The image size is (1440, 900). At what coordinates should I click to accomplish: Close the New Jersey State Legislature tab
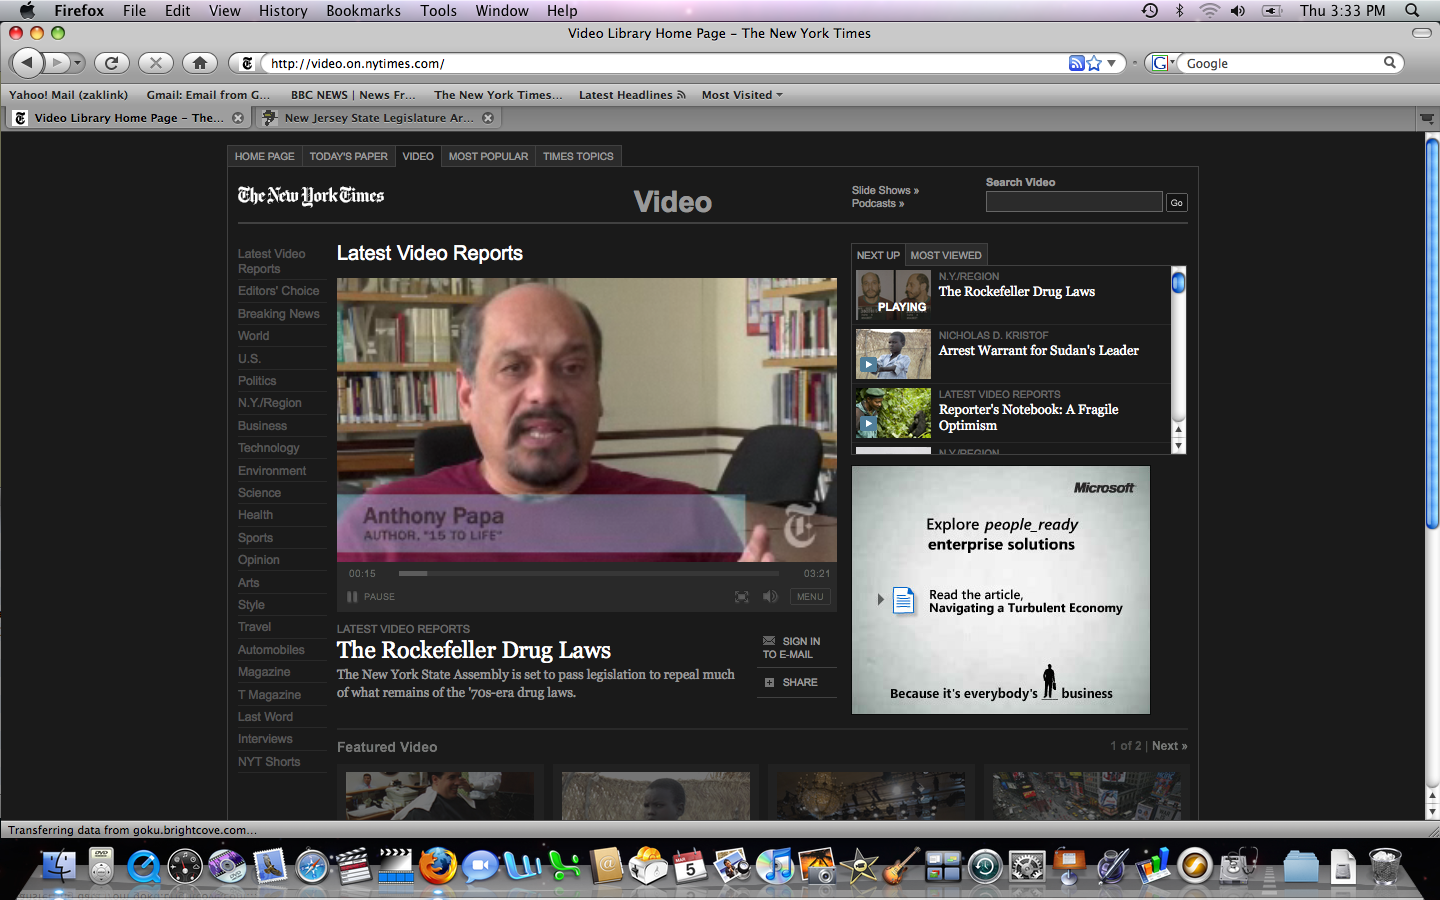point(488,118)
